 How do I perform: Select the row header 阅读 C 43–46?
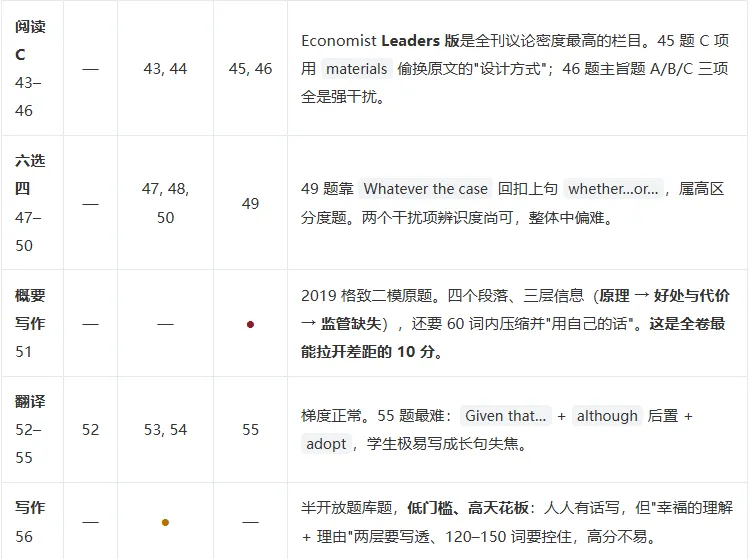pyautogui.click(x=33, y=68)
